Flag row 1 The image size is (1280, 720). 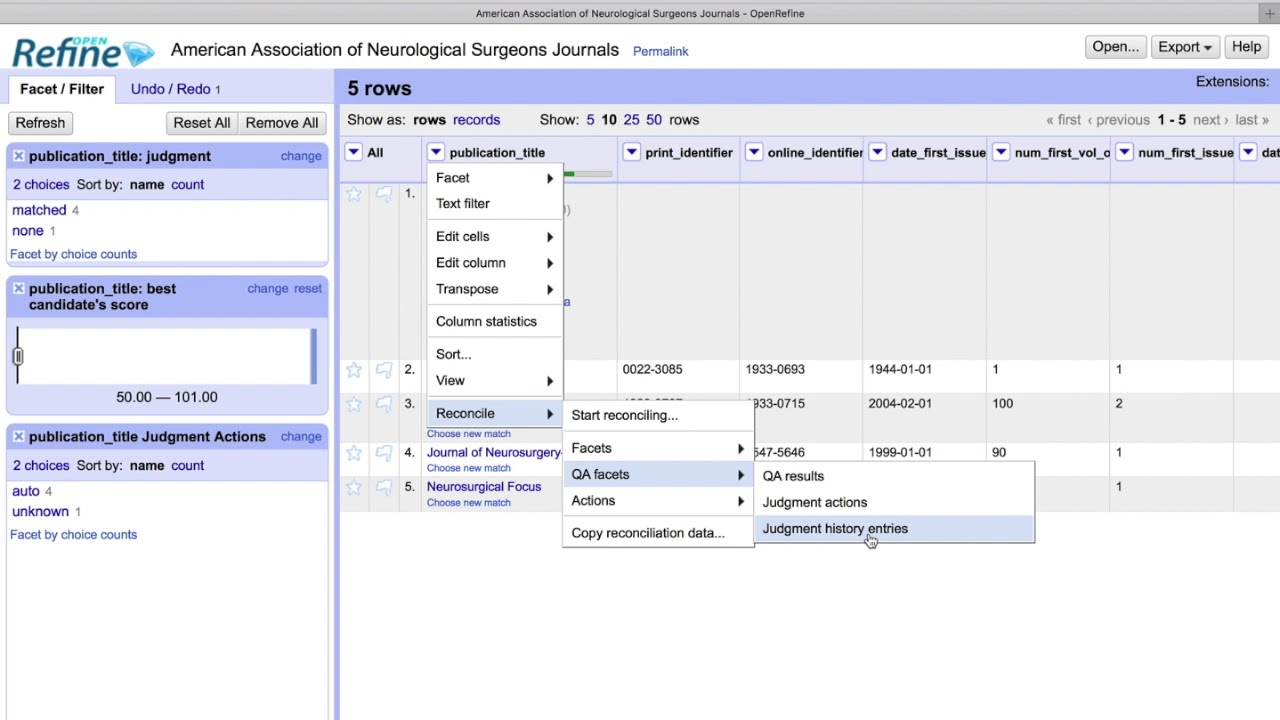pyautogui.click(x=383, y=194)
